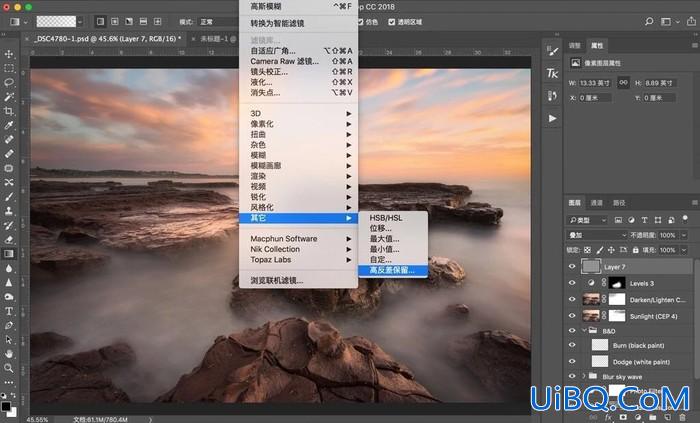Viewport: 700px width, 423px height.
Task: Switch to the 通道 tab
Action: [x=596, y=203]
